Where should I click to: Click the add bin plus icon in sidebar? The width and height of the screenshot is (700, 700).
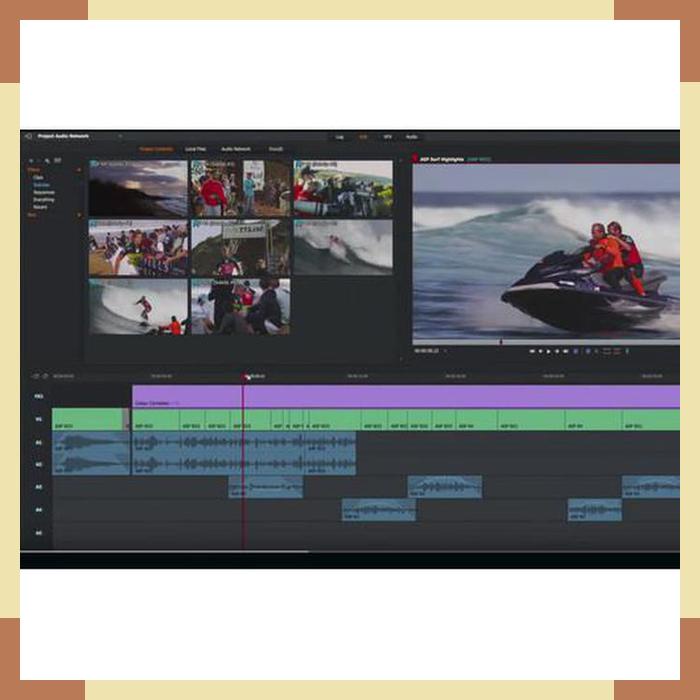click(x=31, y=160)
